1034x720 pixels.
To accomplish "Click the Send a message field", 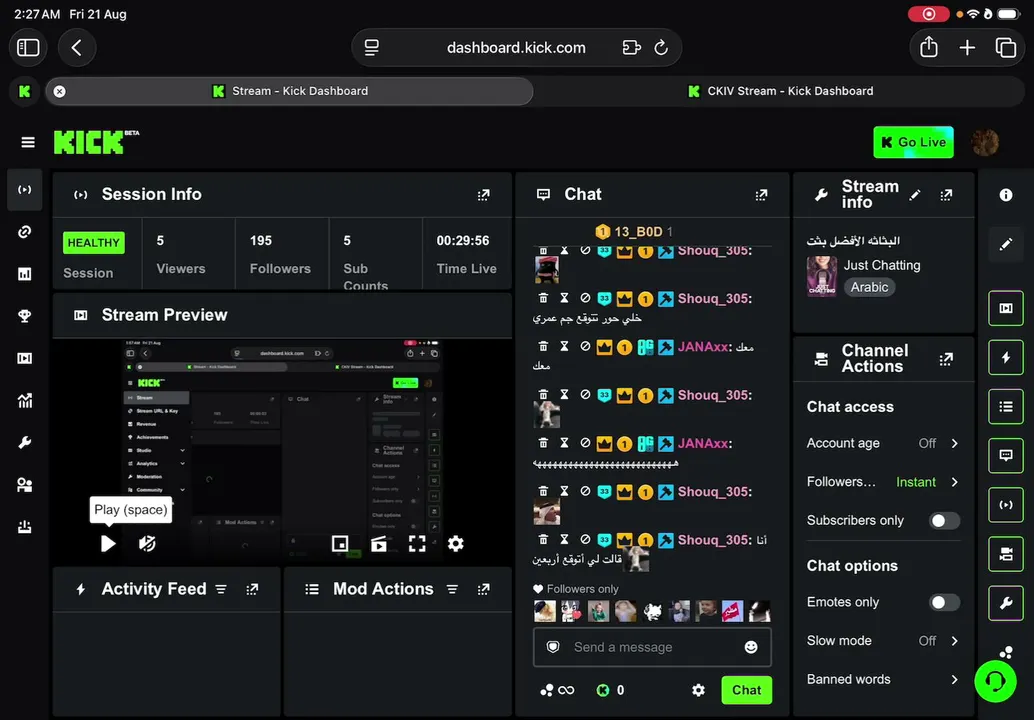I will click(x=652, y=647).
